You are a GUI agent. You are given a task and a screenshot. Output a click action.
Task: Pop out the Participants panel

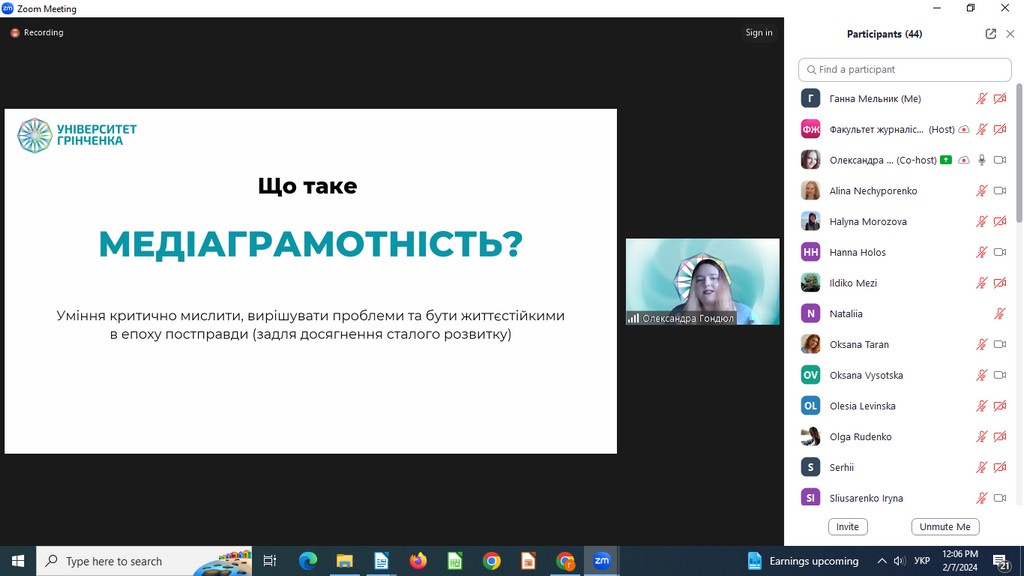click(x=990, y=34)
